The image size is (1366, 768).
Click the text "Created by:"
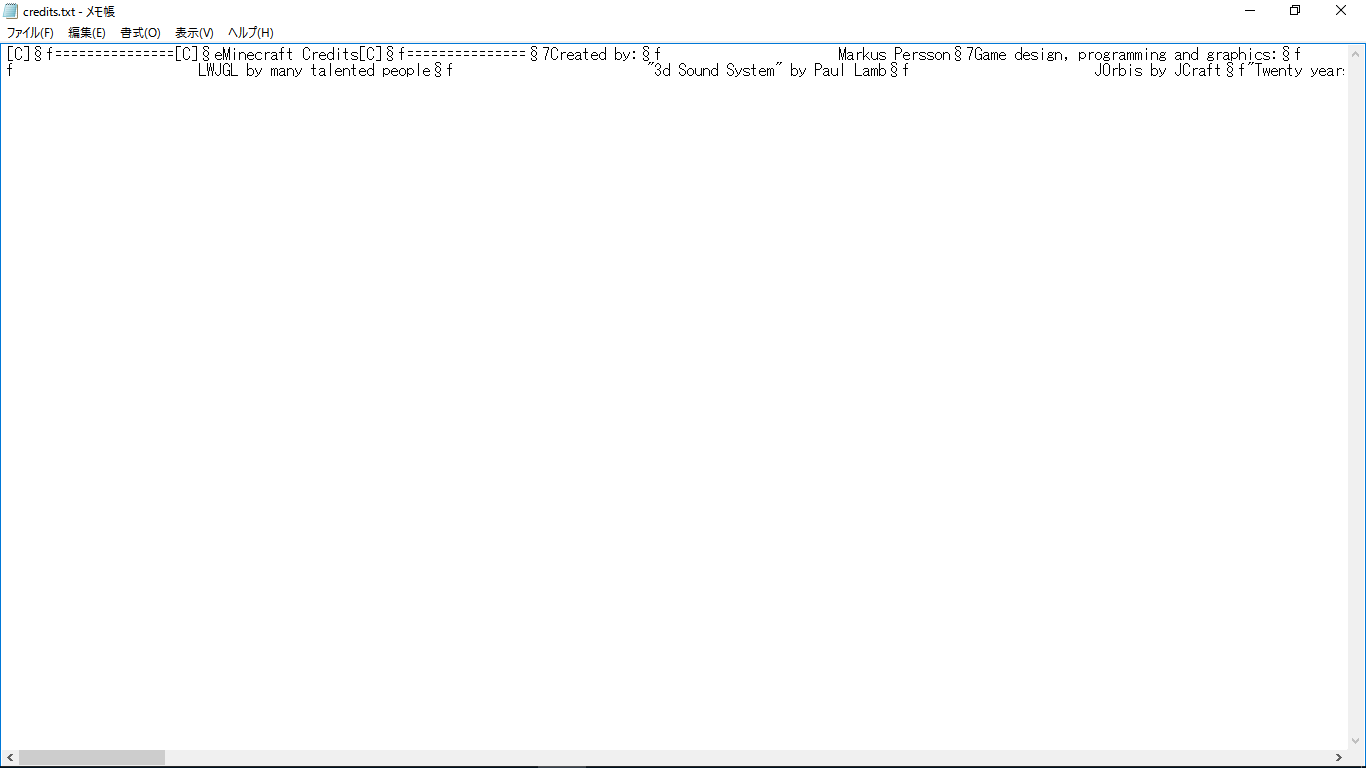[x=594, y=55]
